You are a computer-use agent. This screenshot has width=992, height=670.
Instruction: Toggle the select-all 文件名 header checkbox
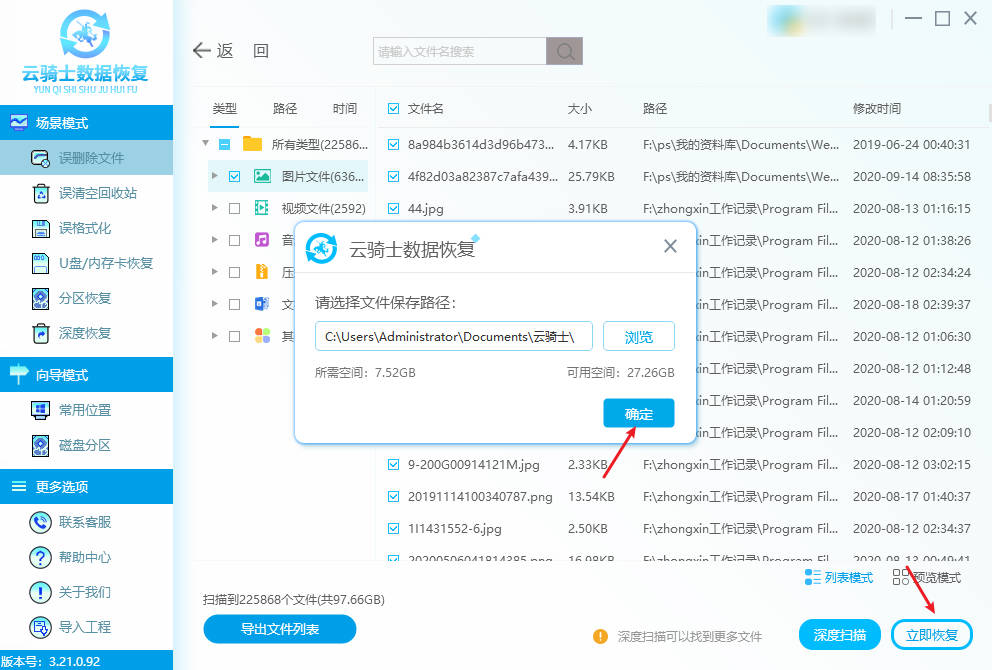click(x=393, y=108)
